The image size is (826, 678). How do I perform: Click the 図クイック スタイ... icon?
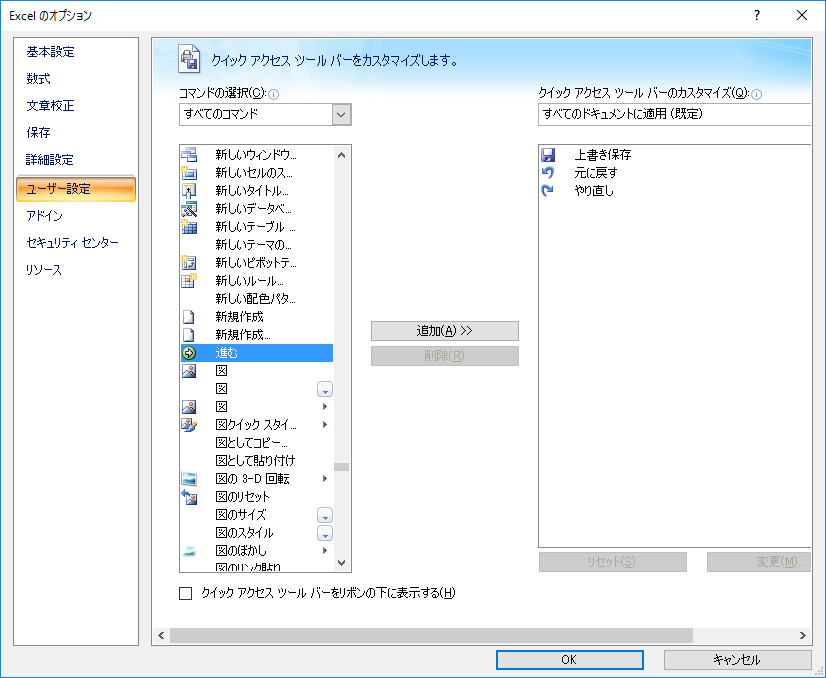tap(189, 425)
